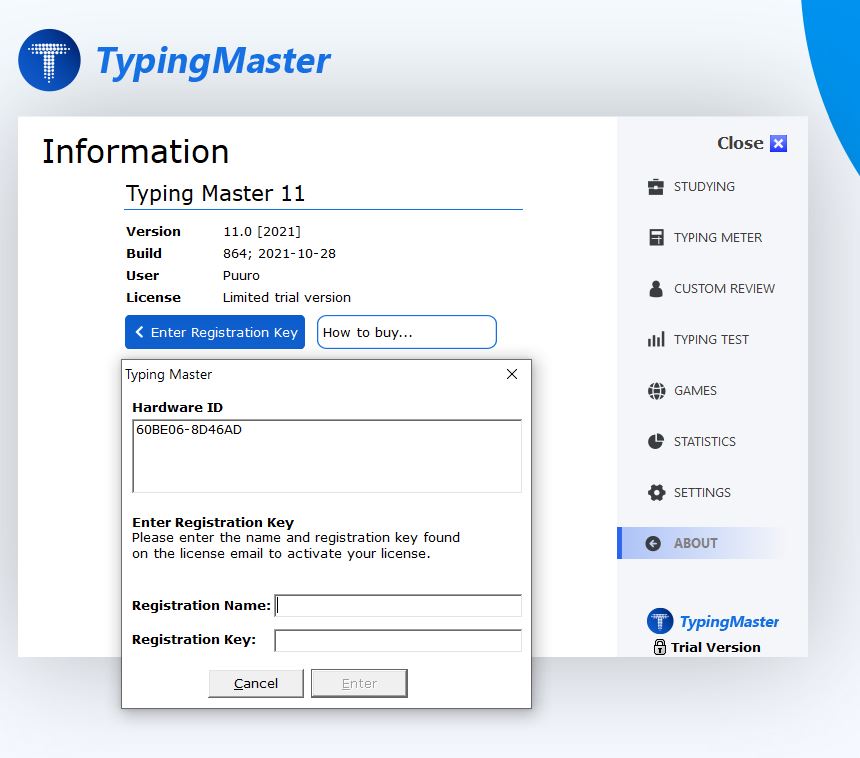Go to CUSTOM REVIEW

click(724, 289)
